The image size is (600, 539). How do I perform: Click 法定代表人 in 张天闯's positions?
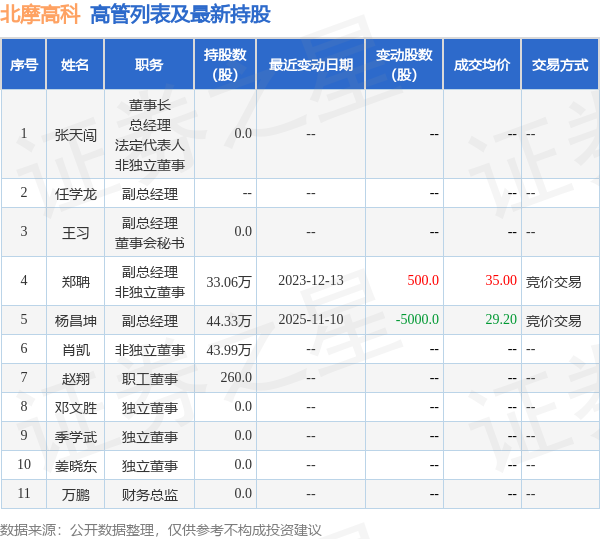pyautogui.click(x=150, y=145)
